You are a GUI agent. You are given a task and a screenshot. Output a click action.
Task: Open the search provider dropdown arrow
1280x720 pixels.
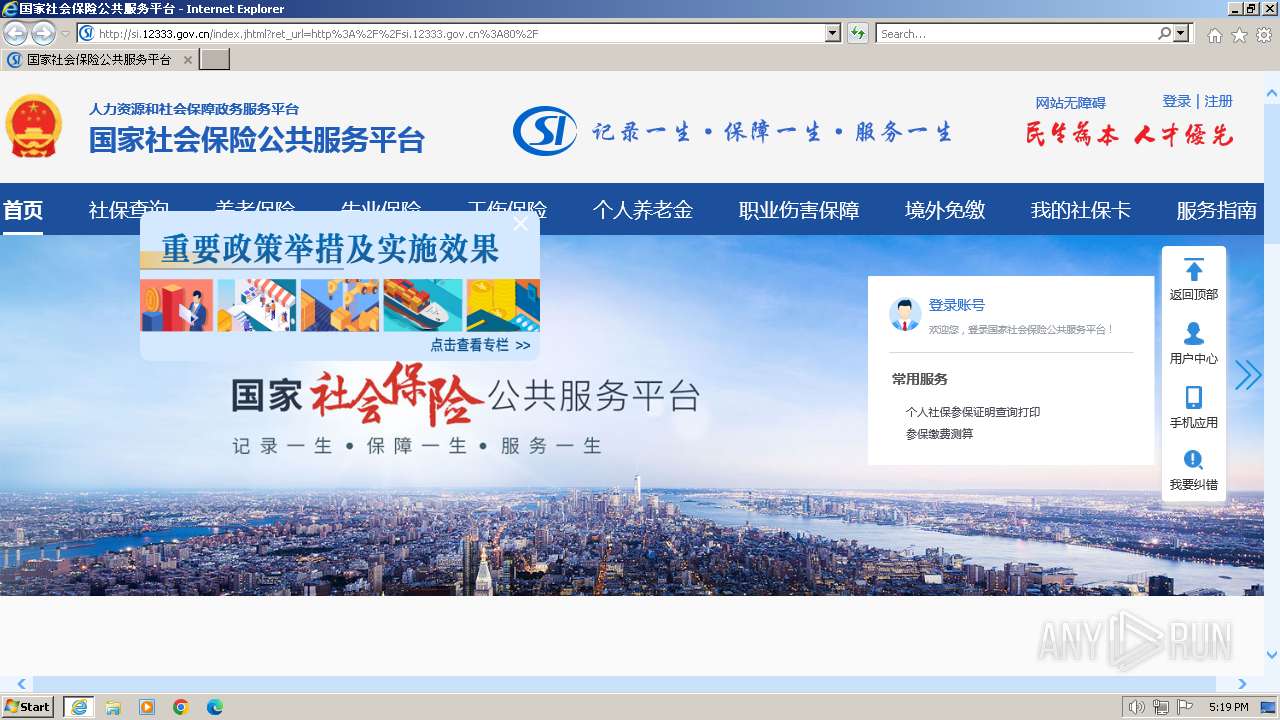(1182, 34)
